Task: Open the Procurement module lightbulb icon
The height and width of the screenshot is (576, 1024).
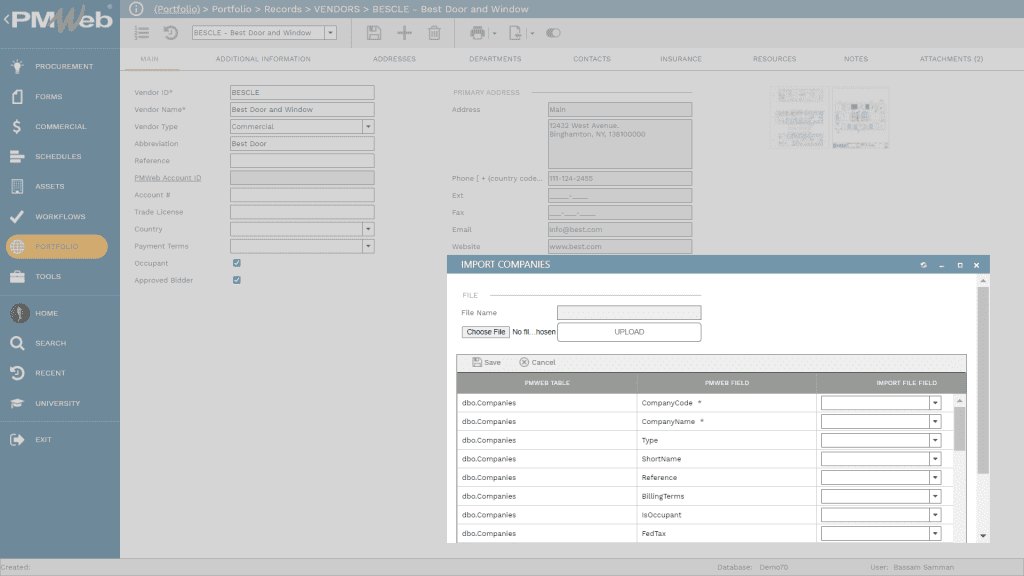Action: point(18,66)
